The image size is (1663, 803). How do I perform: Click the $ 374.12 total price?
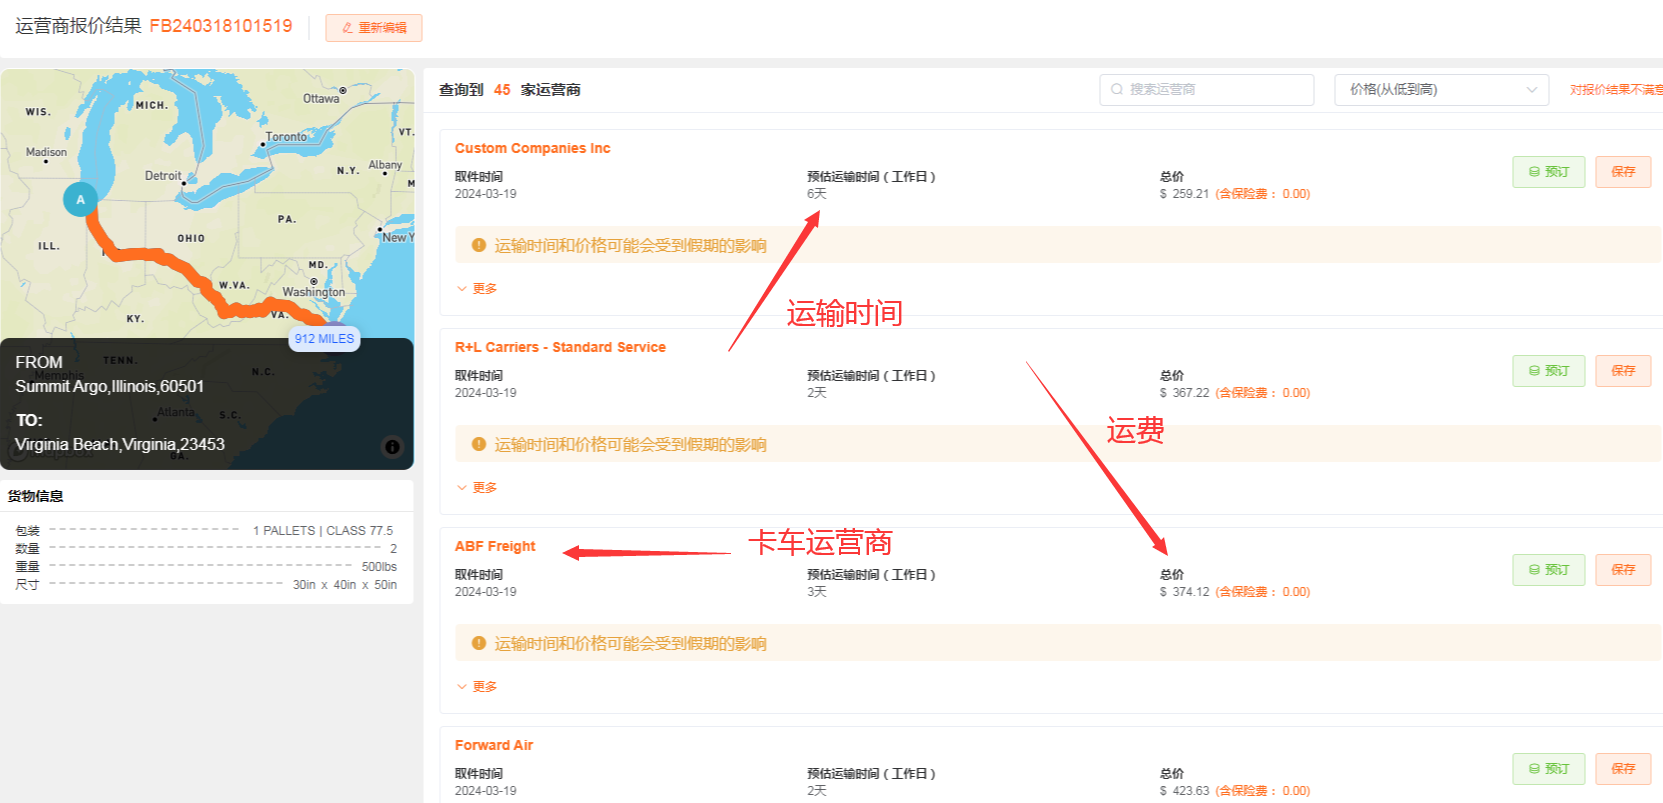1184,592
